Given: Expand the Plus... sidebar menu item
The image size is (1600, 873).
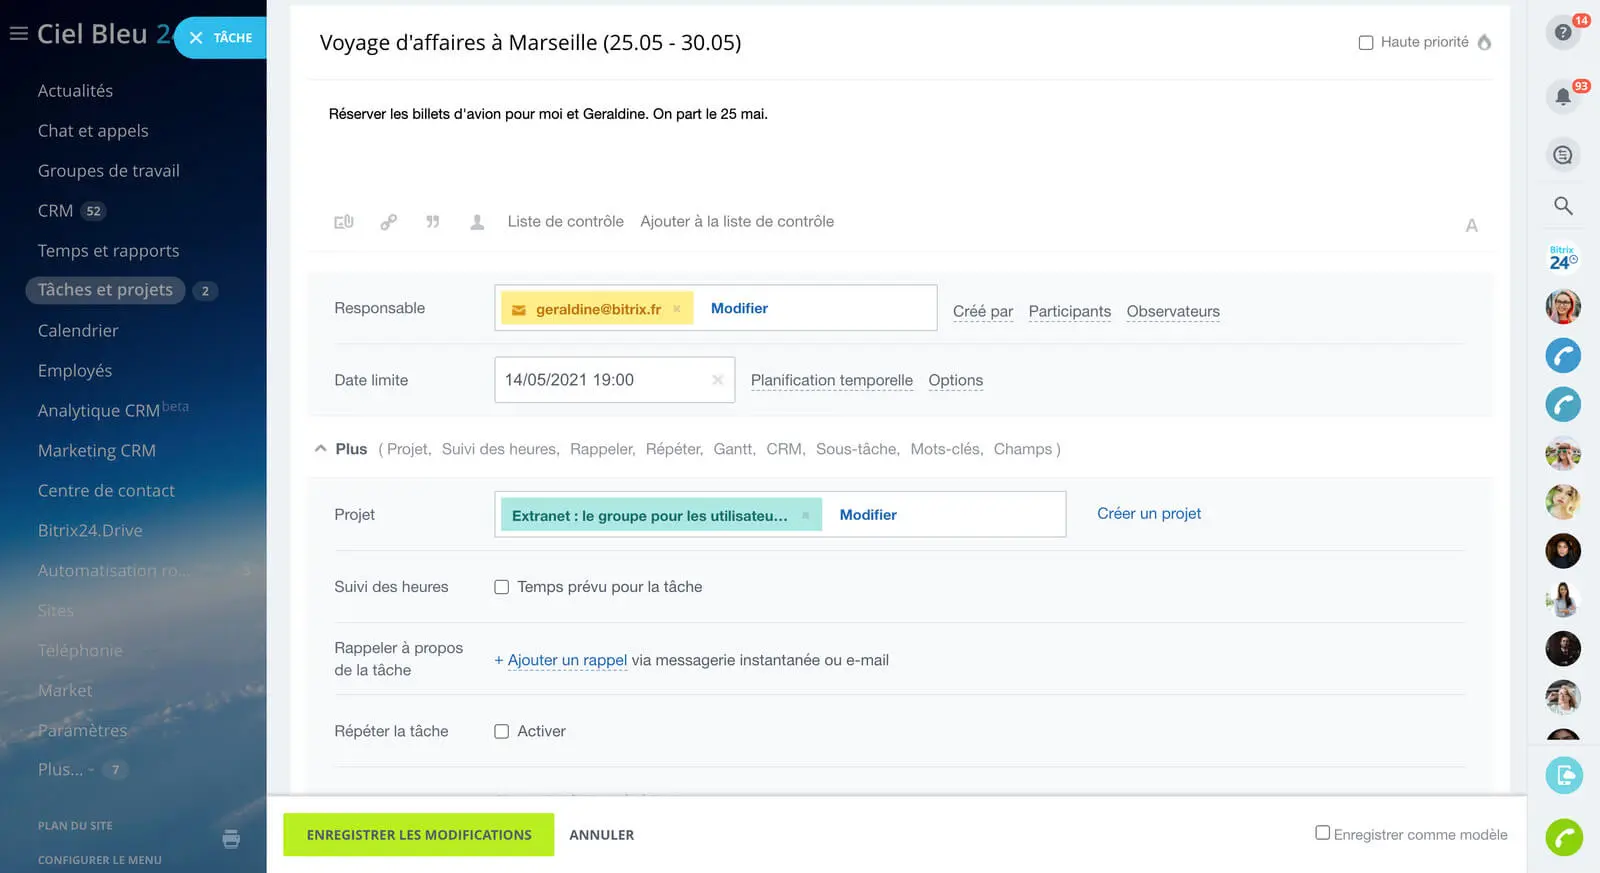Looking at the screenshot, I should (x=60, y=770).
